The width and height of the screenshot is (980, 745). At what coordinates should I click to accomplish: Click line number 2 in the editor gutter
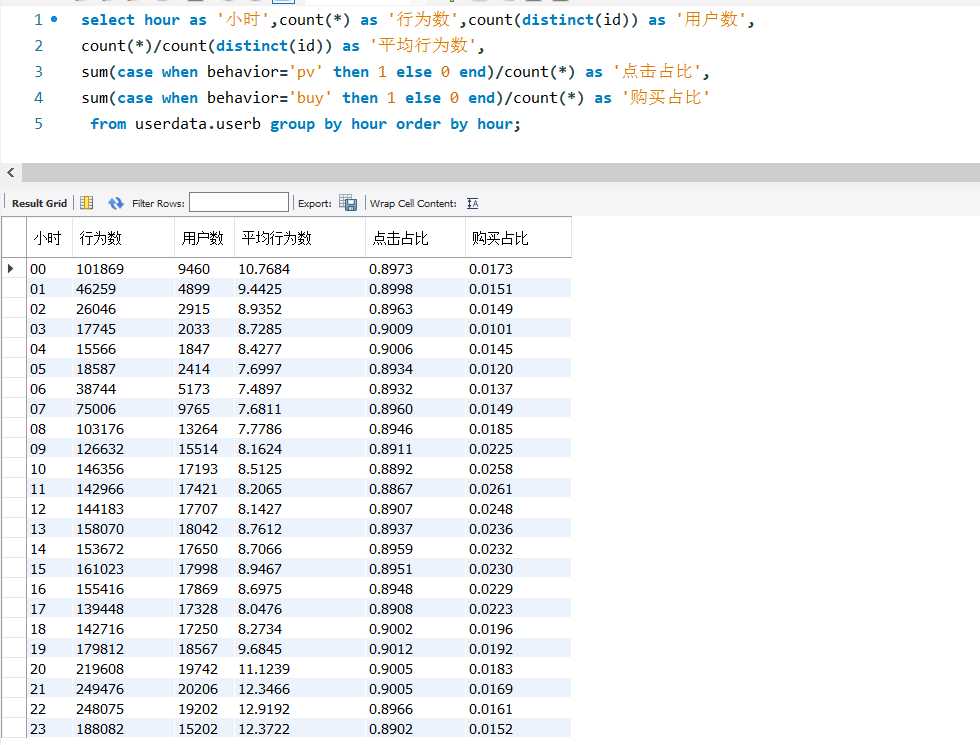click(39, 46)
